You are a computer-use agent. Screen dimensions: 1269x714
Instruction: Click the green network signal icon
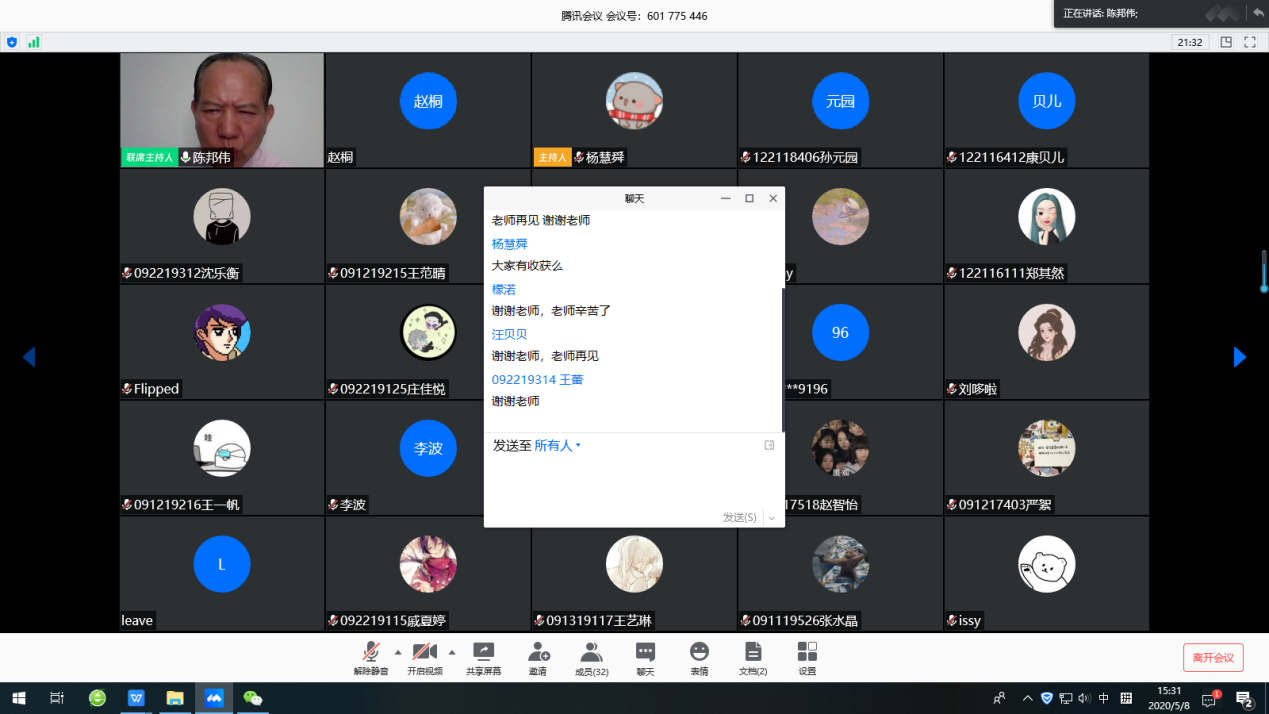[34, 42]
